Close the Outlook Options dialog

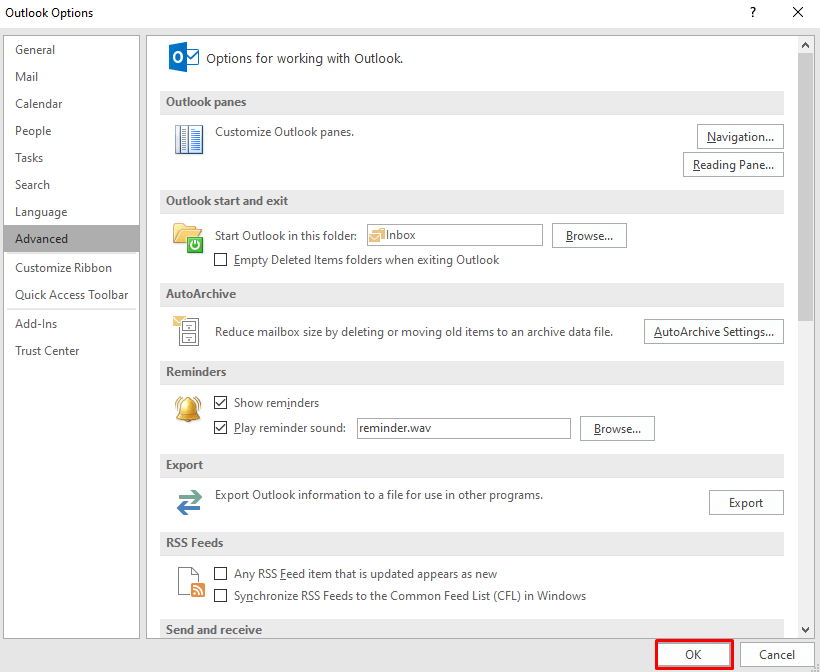(x=798, y=12)
